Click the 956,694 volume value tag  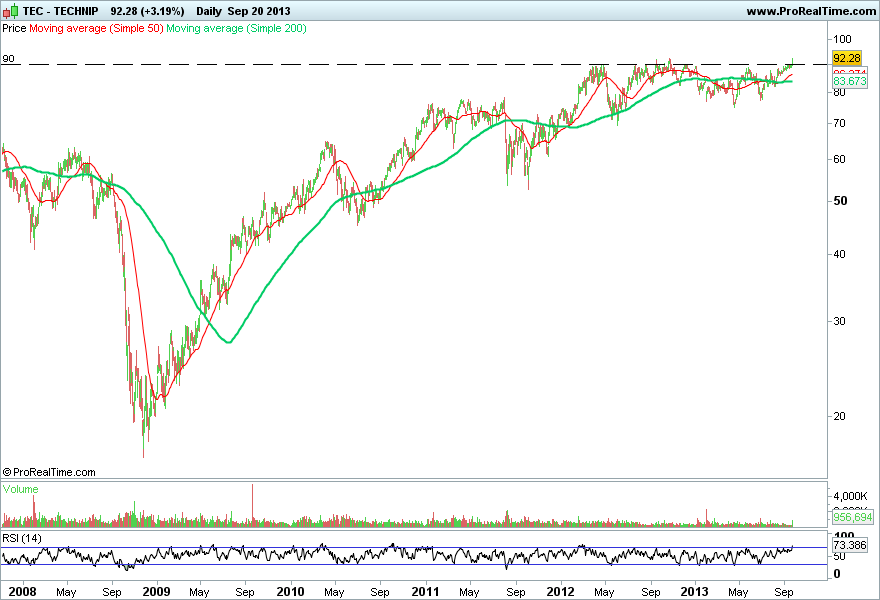pos(852,517)
